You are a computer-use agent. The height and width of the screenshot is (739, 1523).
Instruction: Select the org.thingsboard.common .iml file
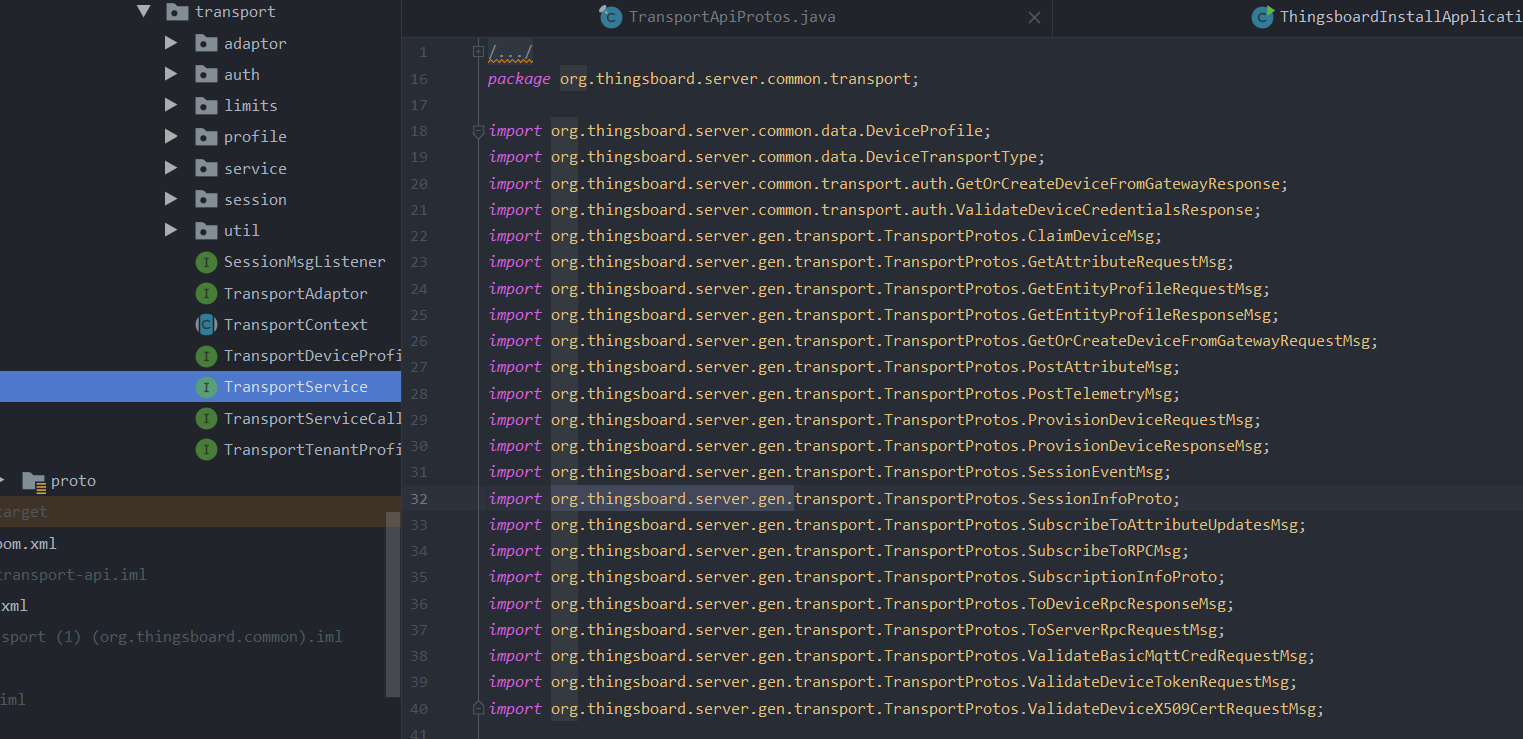pos(171,637)
